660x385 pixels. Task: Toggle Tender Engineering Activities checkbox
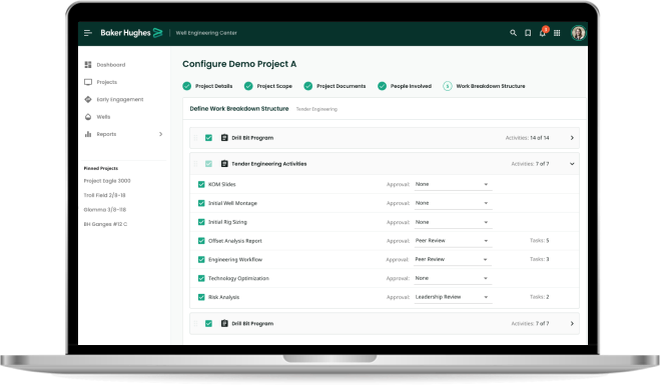tap(208, 164)
